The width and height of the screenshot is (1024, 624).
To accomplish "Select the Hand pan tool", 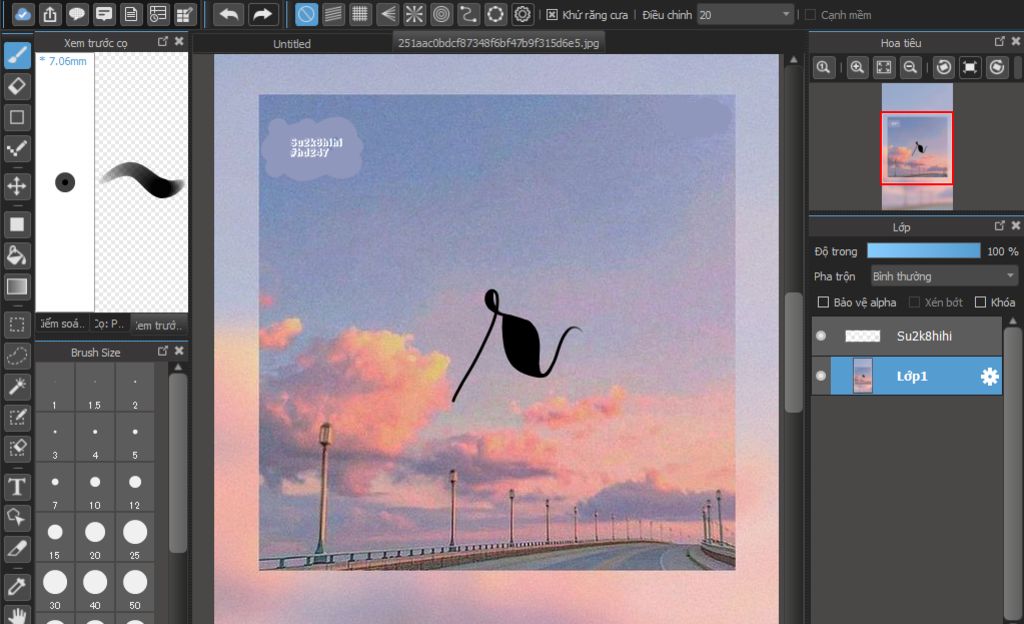I will point(17,615).
